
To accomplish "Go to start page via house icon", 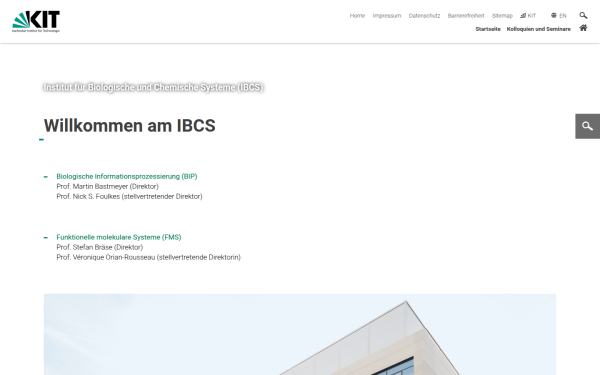I will 583,28.
